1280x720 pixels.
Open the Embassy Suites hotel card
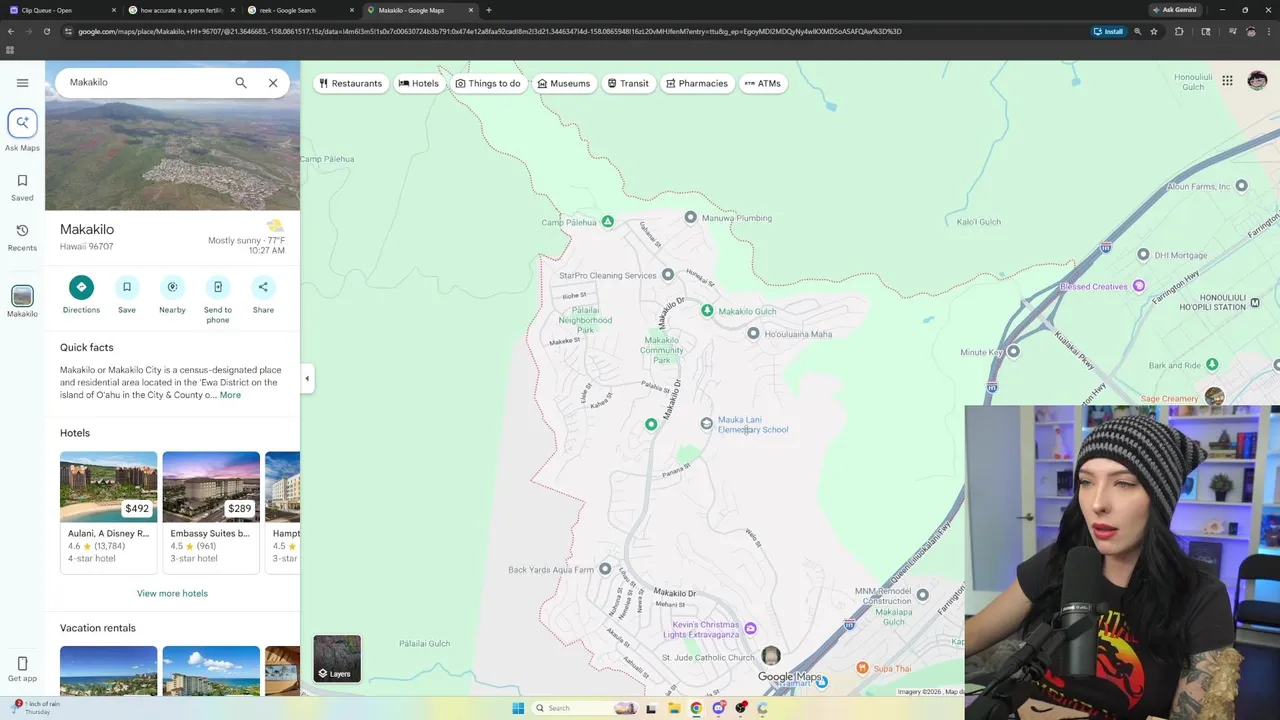click(x=211, y=512)
